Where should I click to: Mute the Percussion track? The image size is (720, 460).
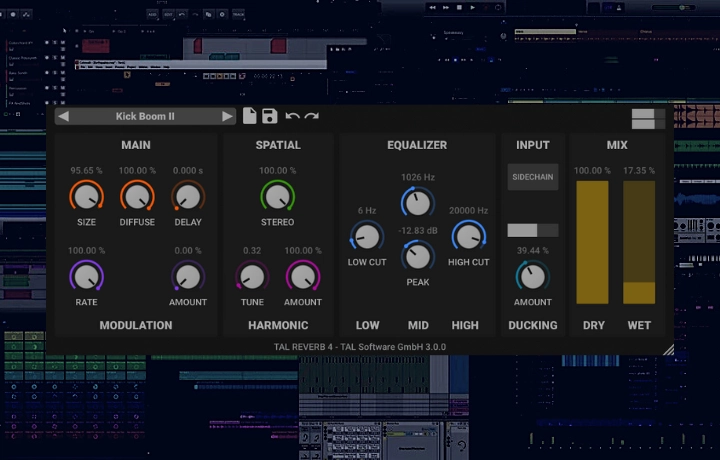pyautogui.click(x=62, y=88)
